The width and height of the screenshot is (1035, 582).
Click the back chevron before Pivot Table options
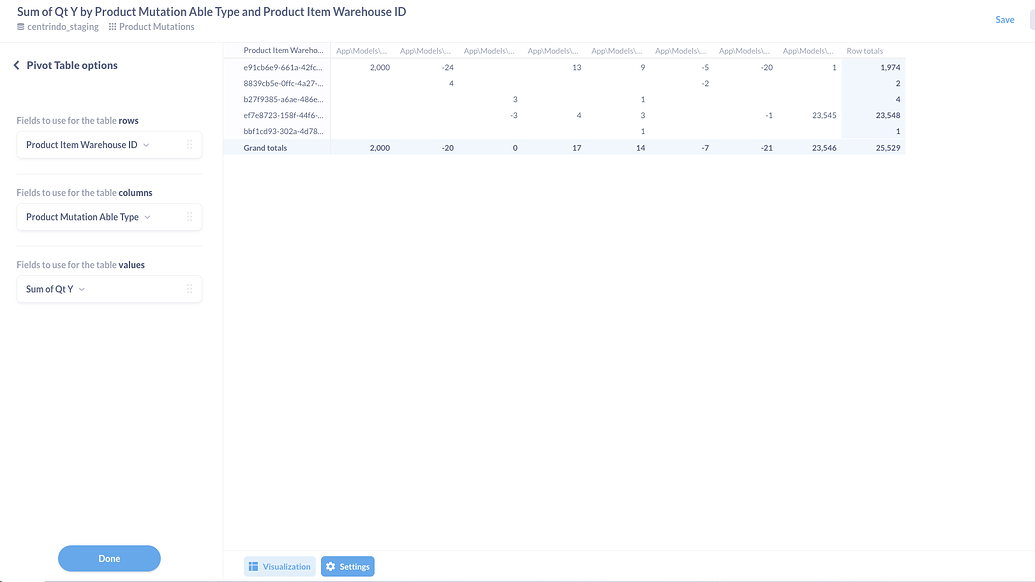pos(15,65)
